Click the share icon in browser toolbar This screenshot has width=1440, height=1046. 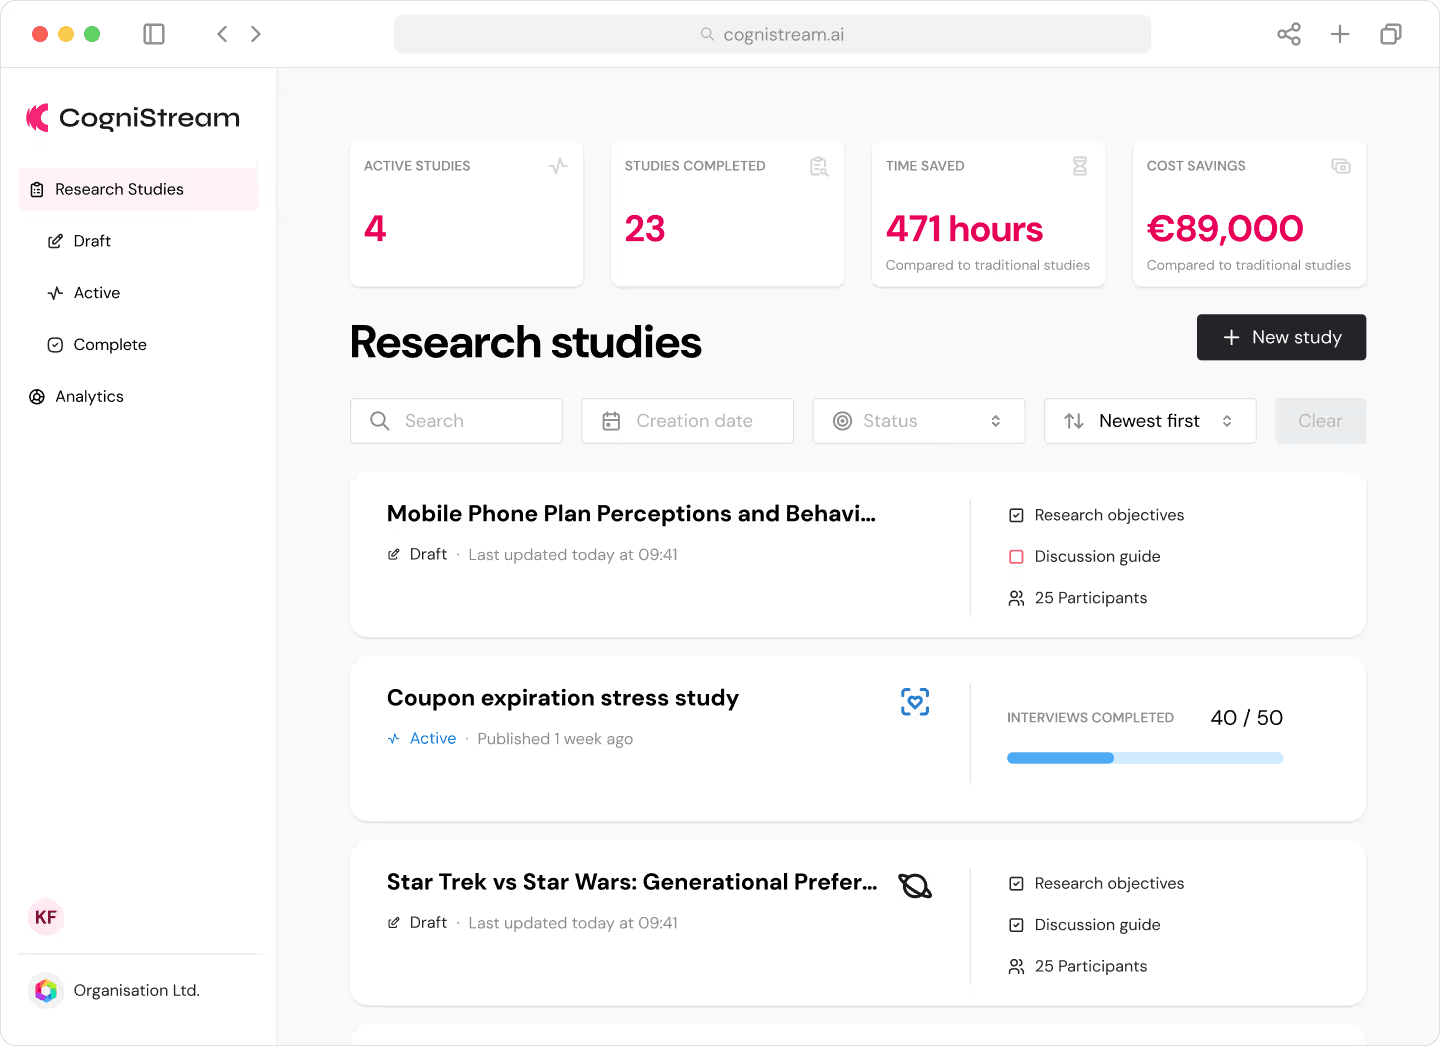pos(1289,34)
